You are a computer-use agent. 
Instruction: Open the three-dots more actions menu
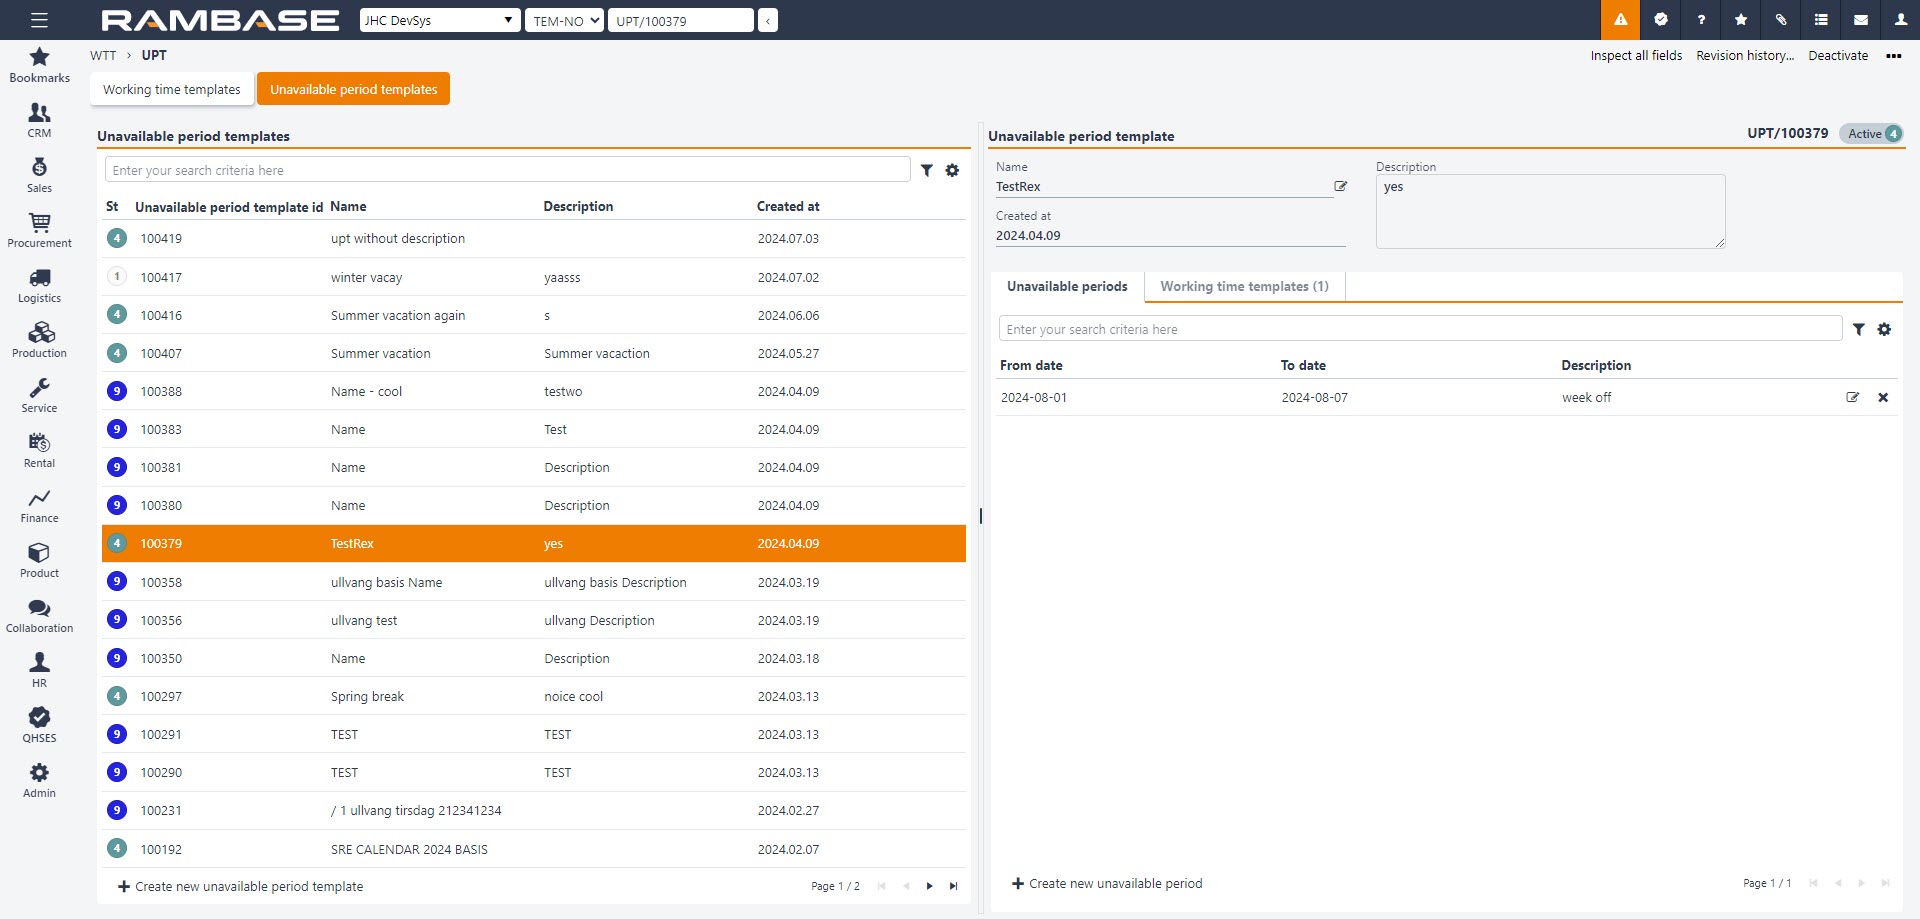tap(1893, 56)
